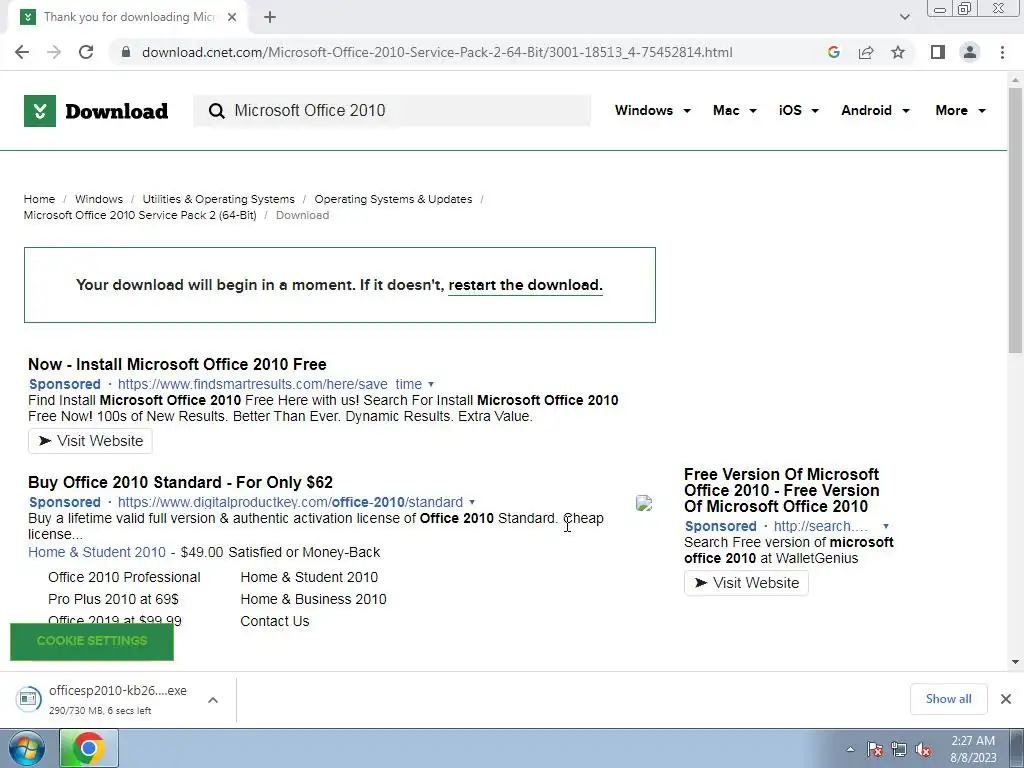Click Office 2010 Professional sitelink
The image size is (1024, 768).
coord(124,577)
